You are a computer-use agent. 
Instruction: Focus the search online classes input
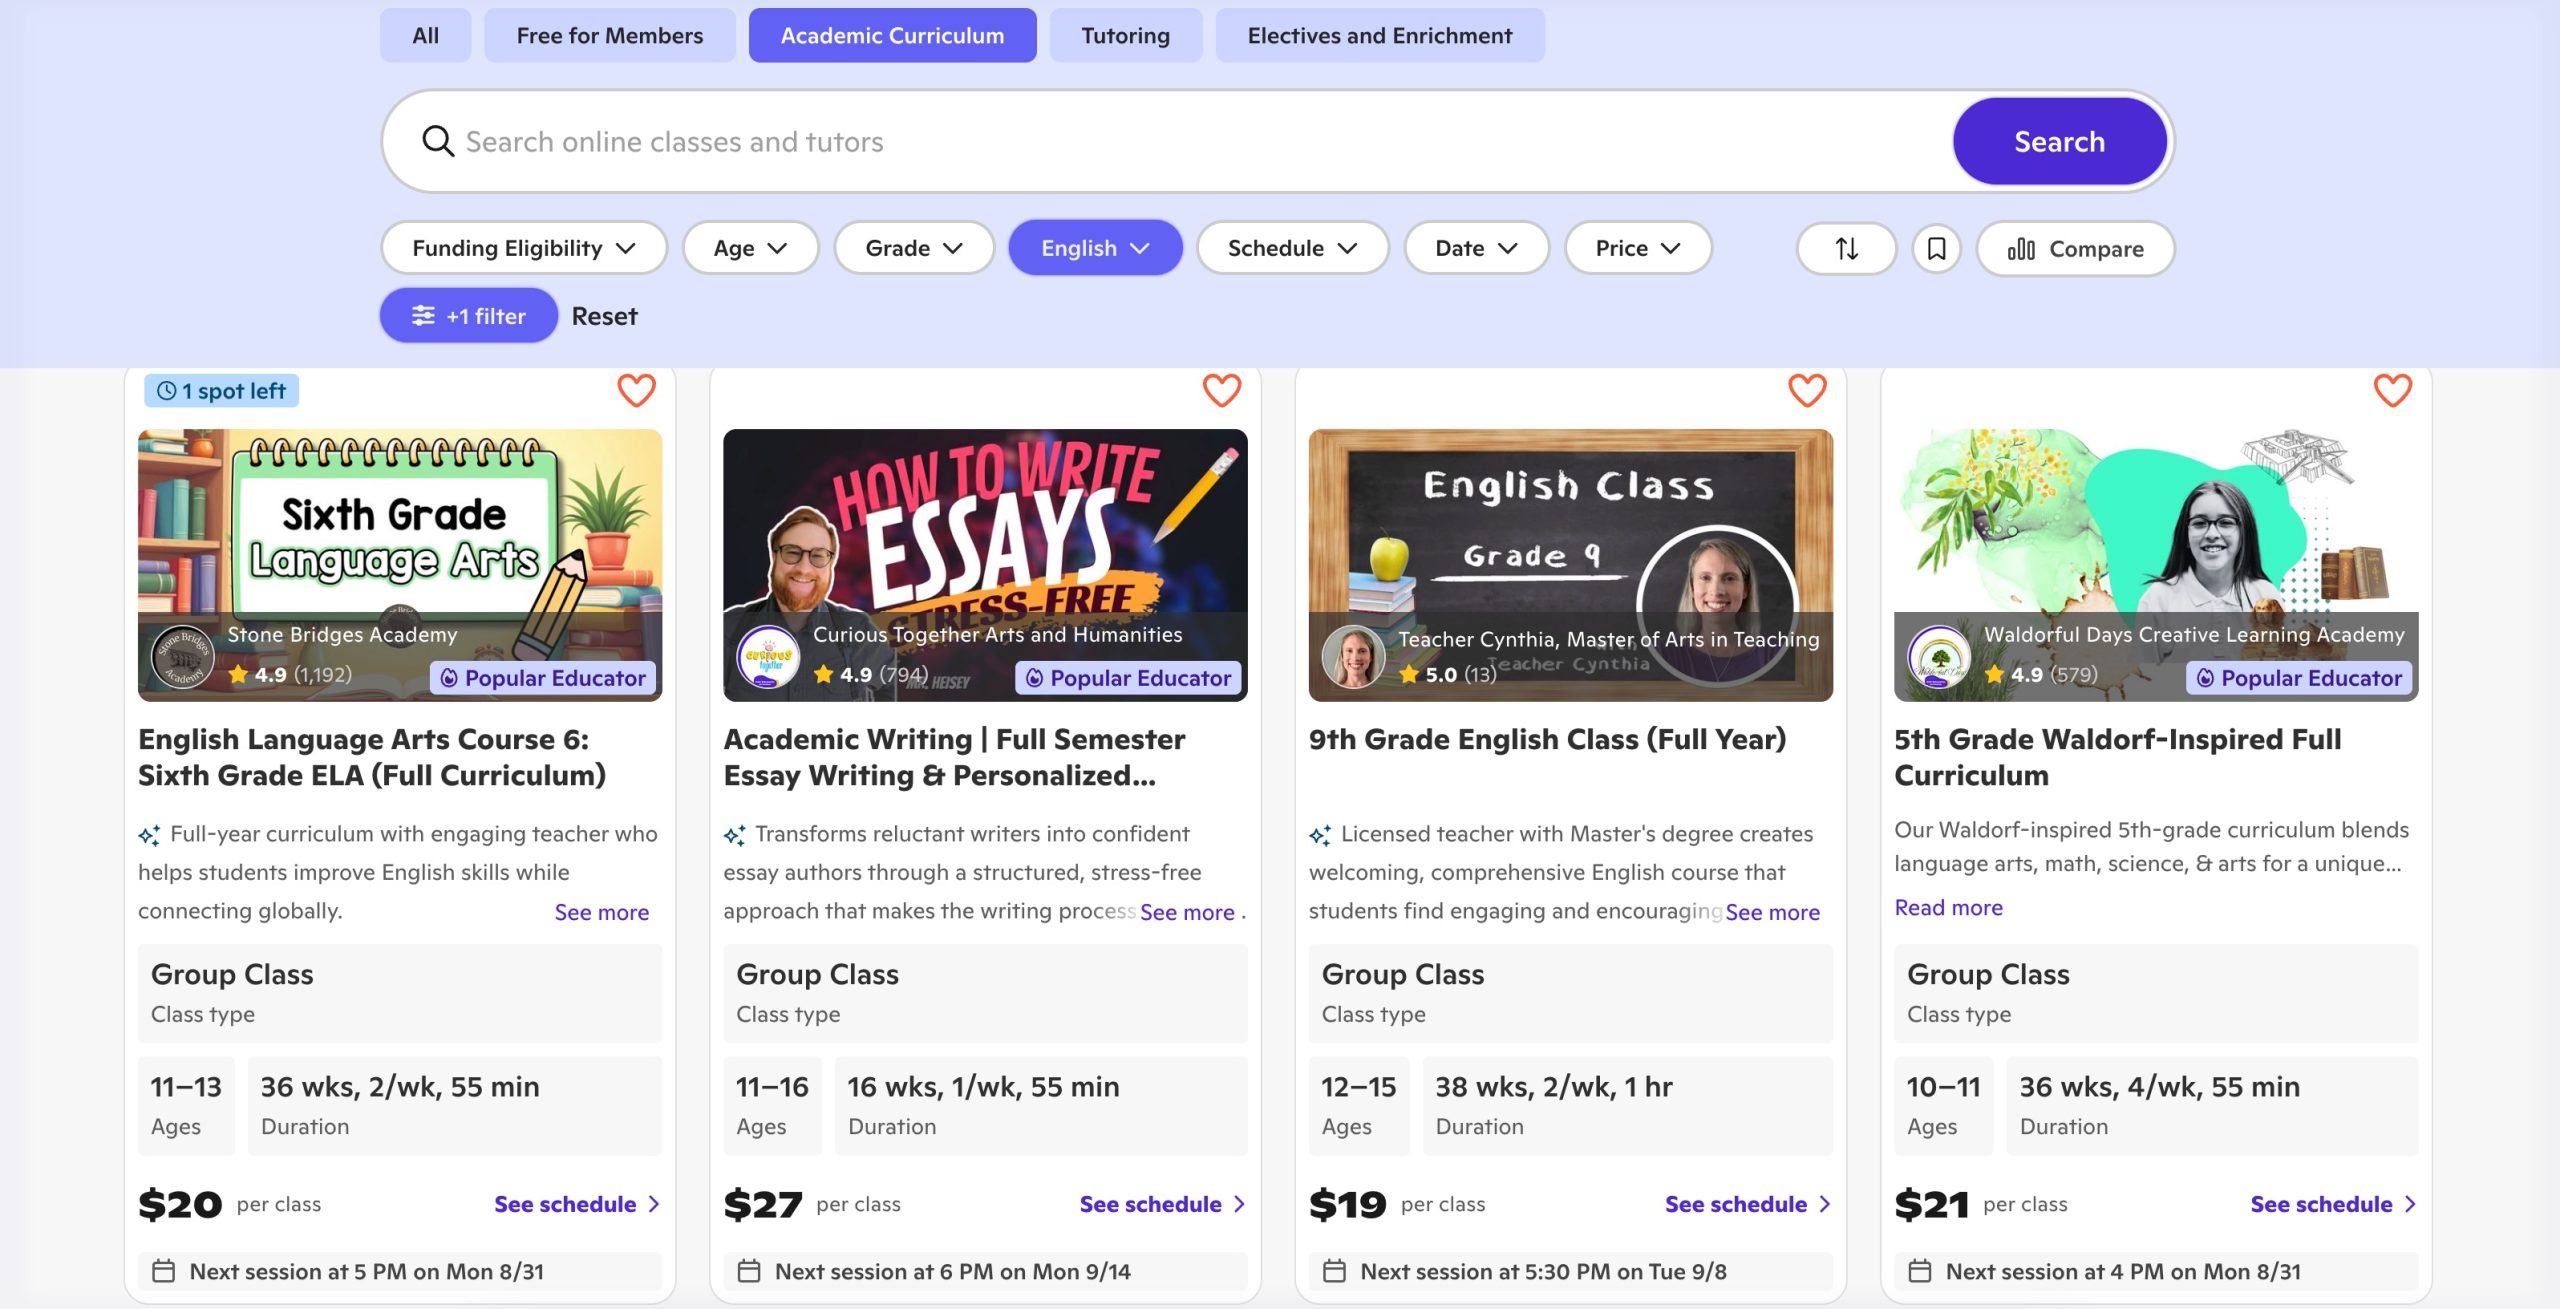click(1200, 141)
